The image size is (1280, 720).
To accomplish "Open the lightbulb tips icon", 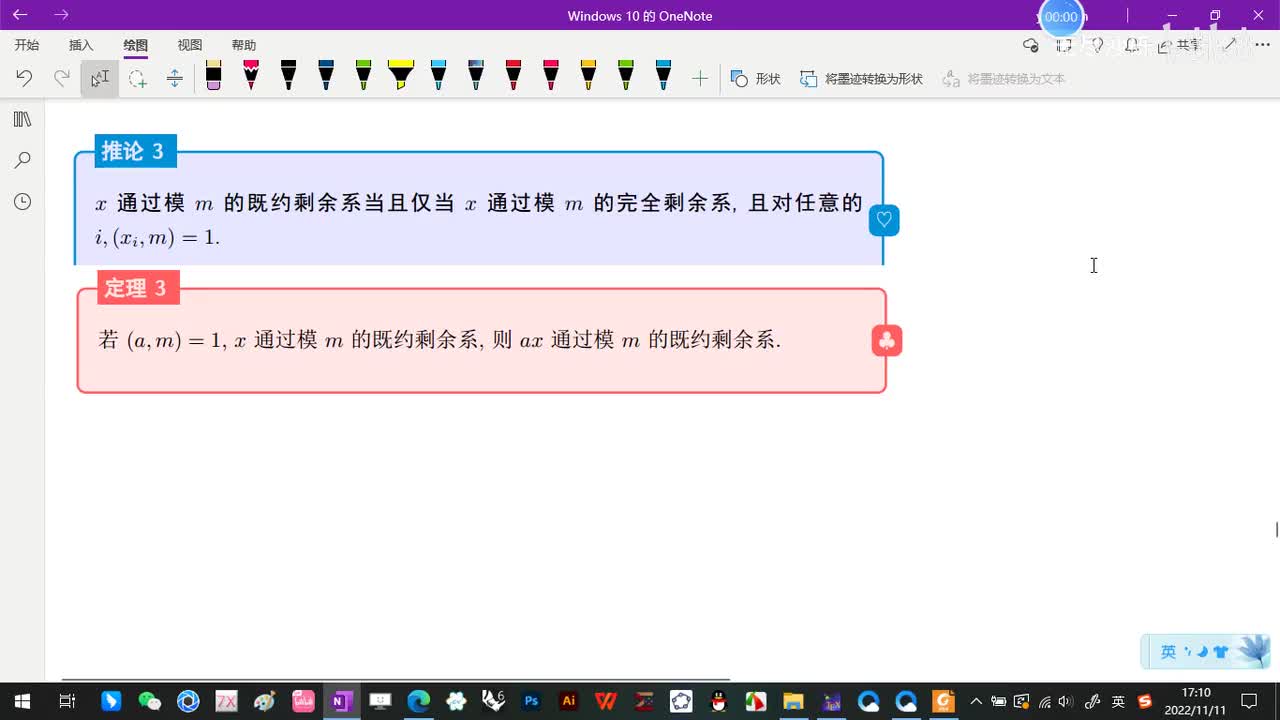I will pyautogui.click(x=1097, y=45).
